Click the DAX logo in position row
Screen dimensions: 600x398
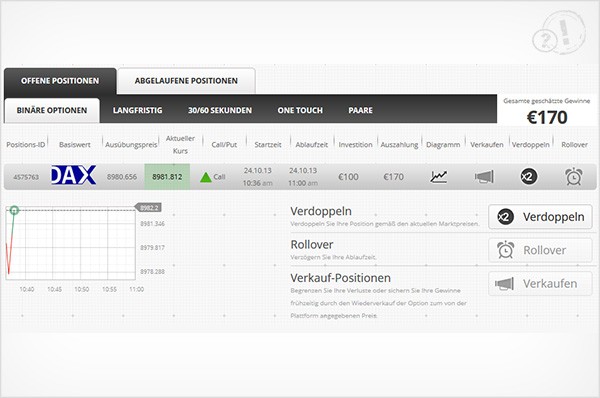[x=73, y=175]
